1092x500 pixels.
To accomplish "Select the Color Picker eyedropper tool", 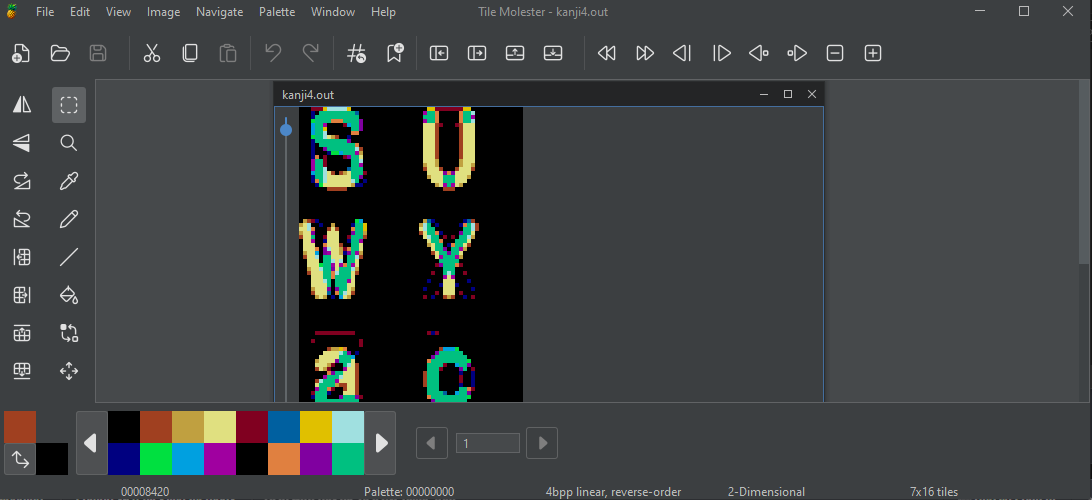I will click(x=69, y=181).
